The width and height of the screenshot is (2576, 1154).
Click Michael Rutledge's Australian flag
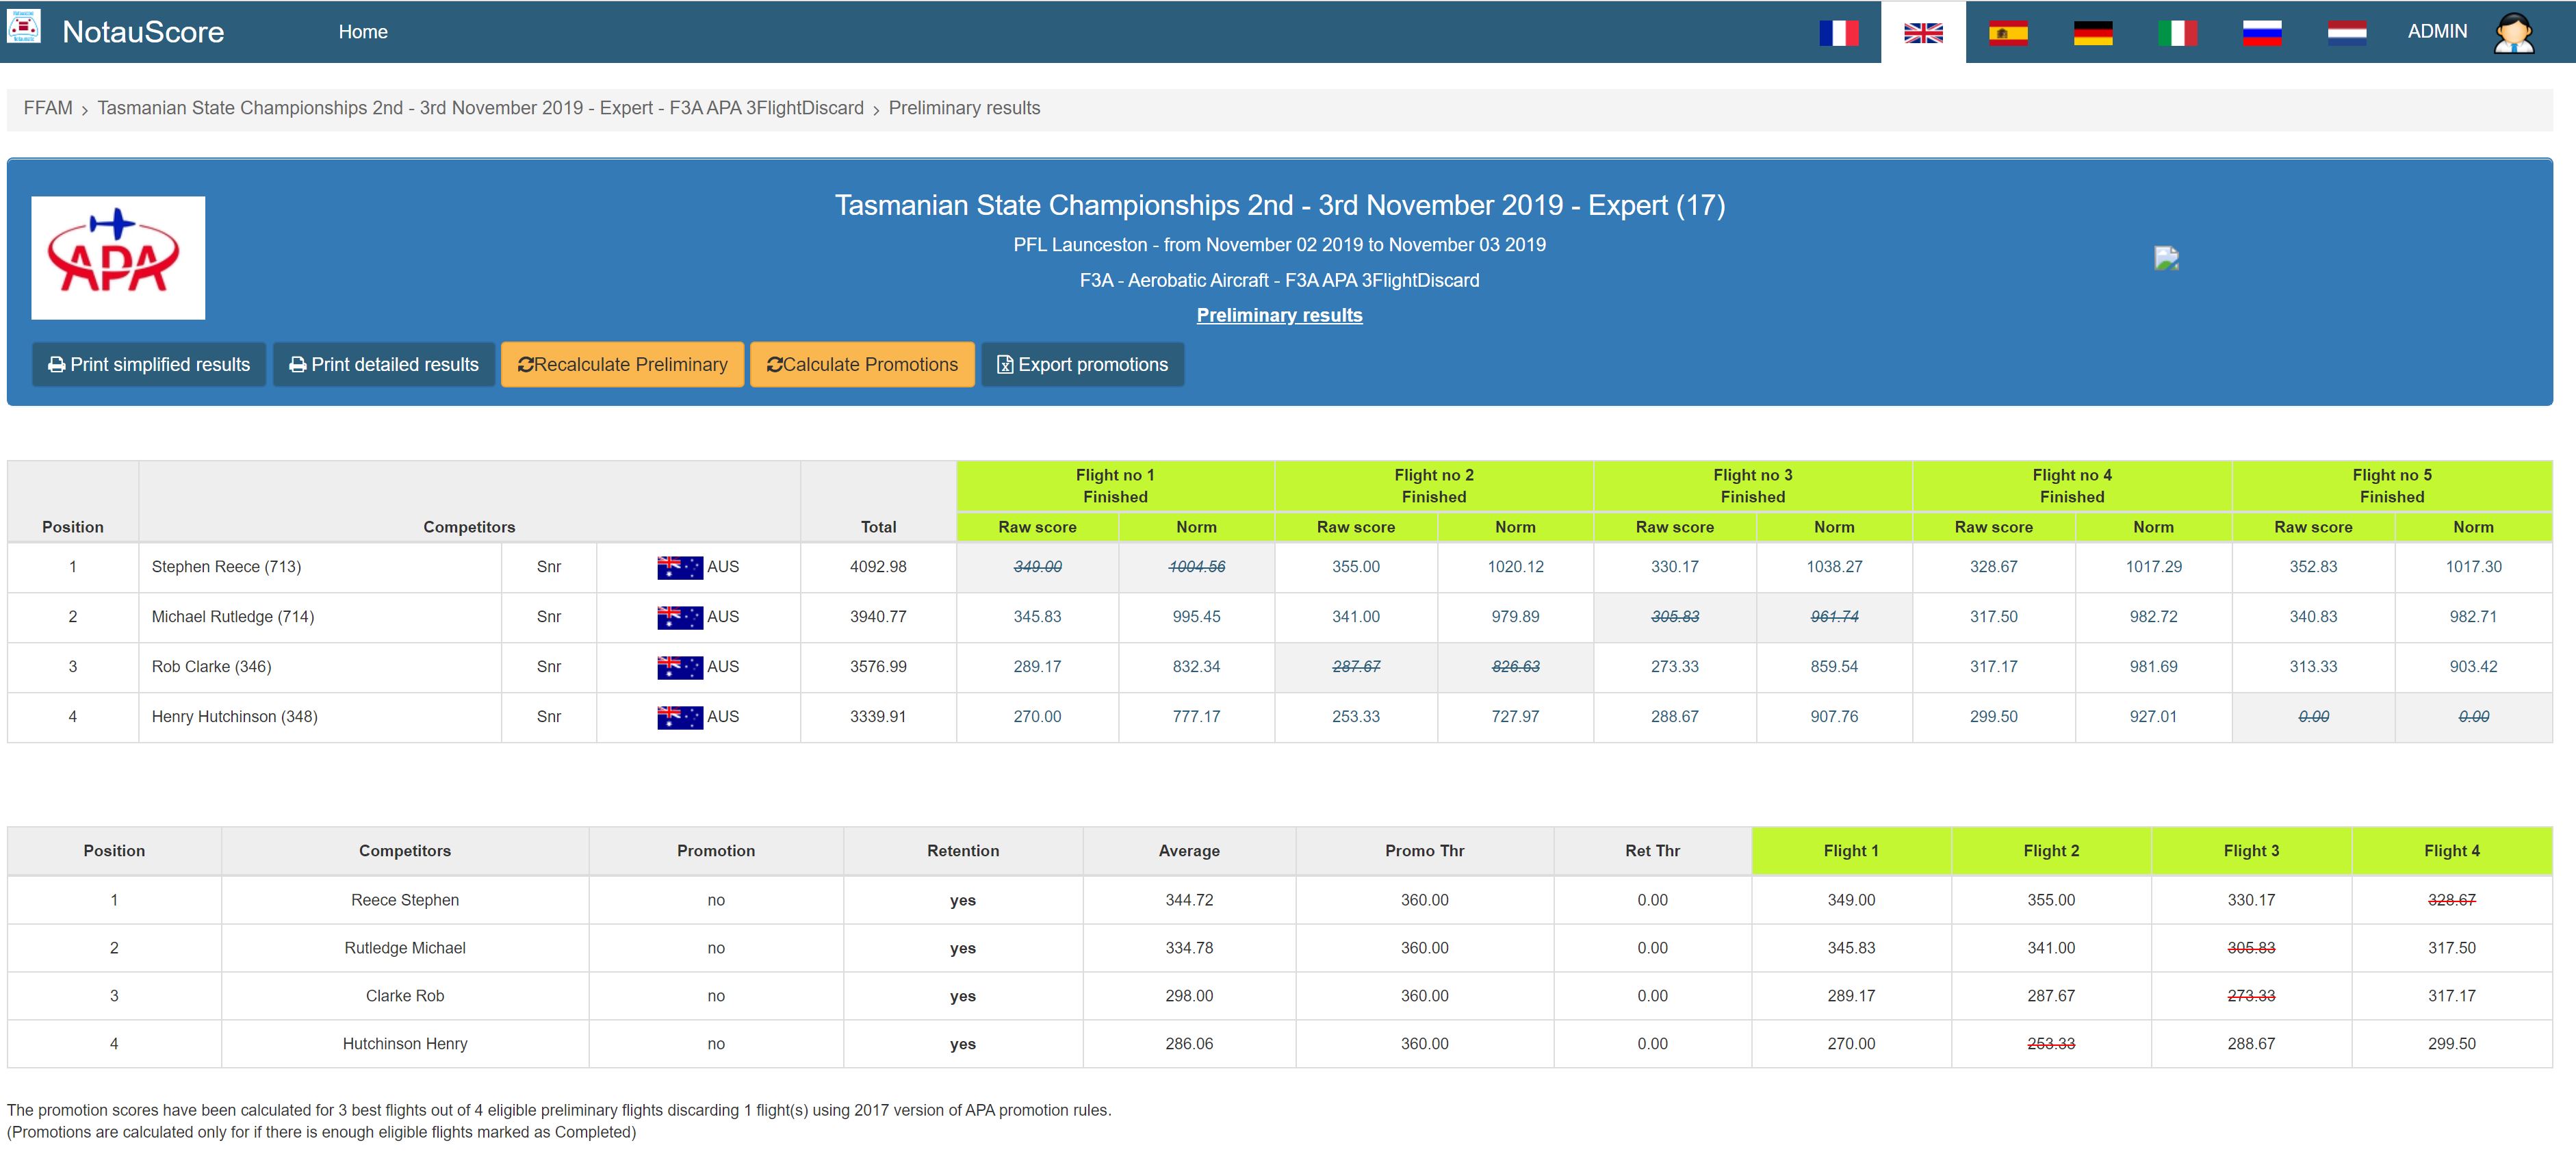(680, 617)
